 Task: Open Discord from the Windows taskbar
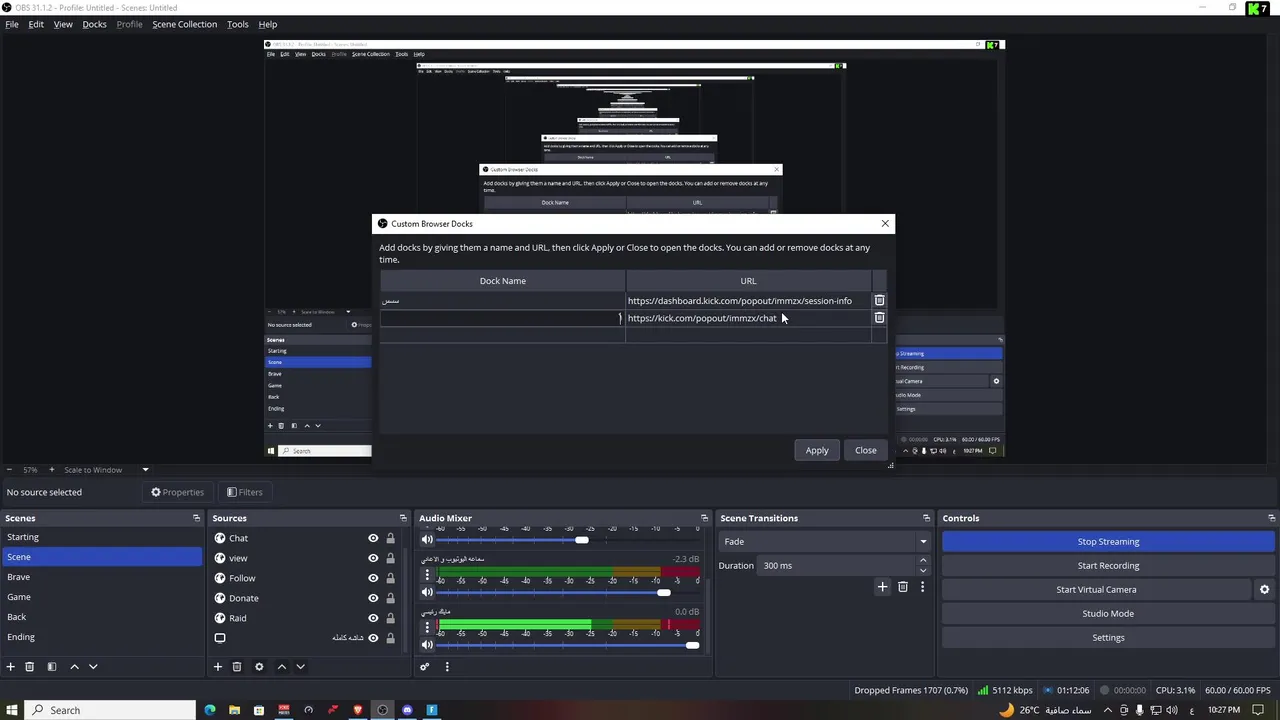(407, 710)
